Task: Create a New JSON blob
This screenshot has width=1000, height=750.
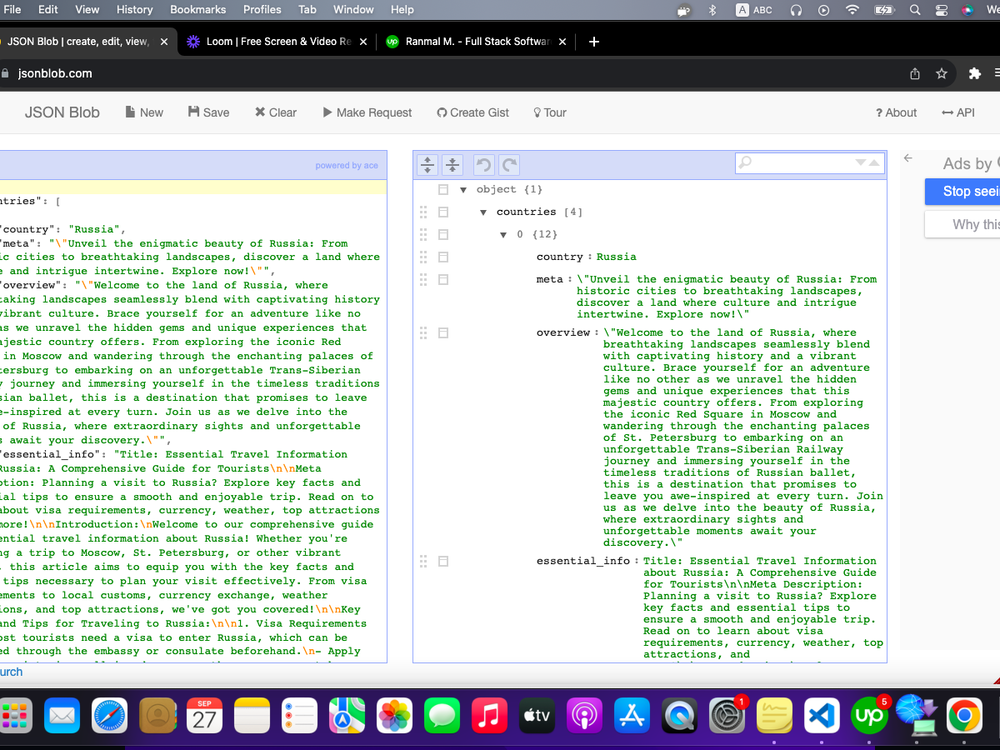Action: (x=143, y=112)
